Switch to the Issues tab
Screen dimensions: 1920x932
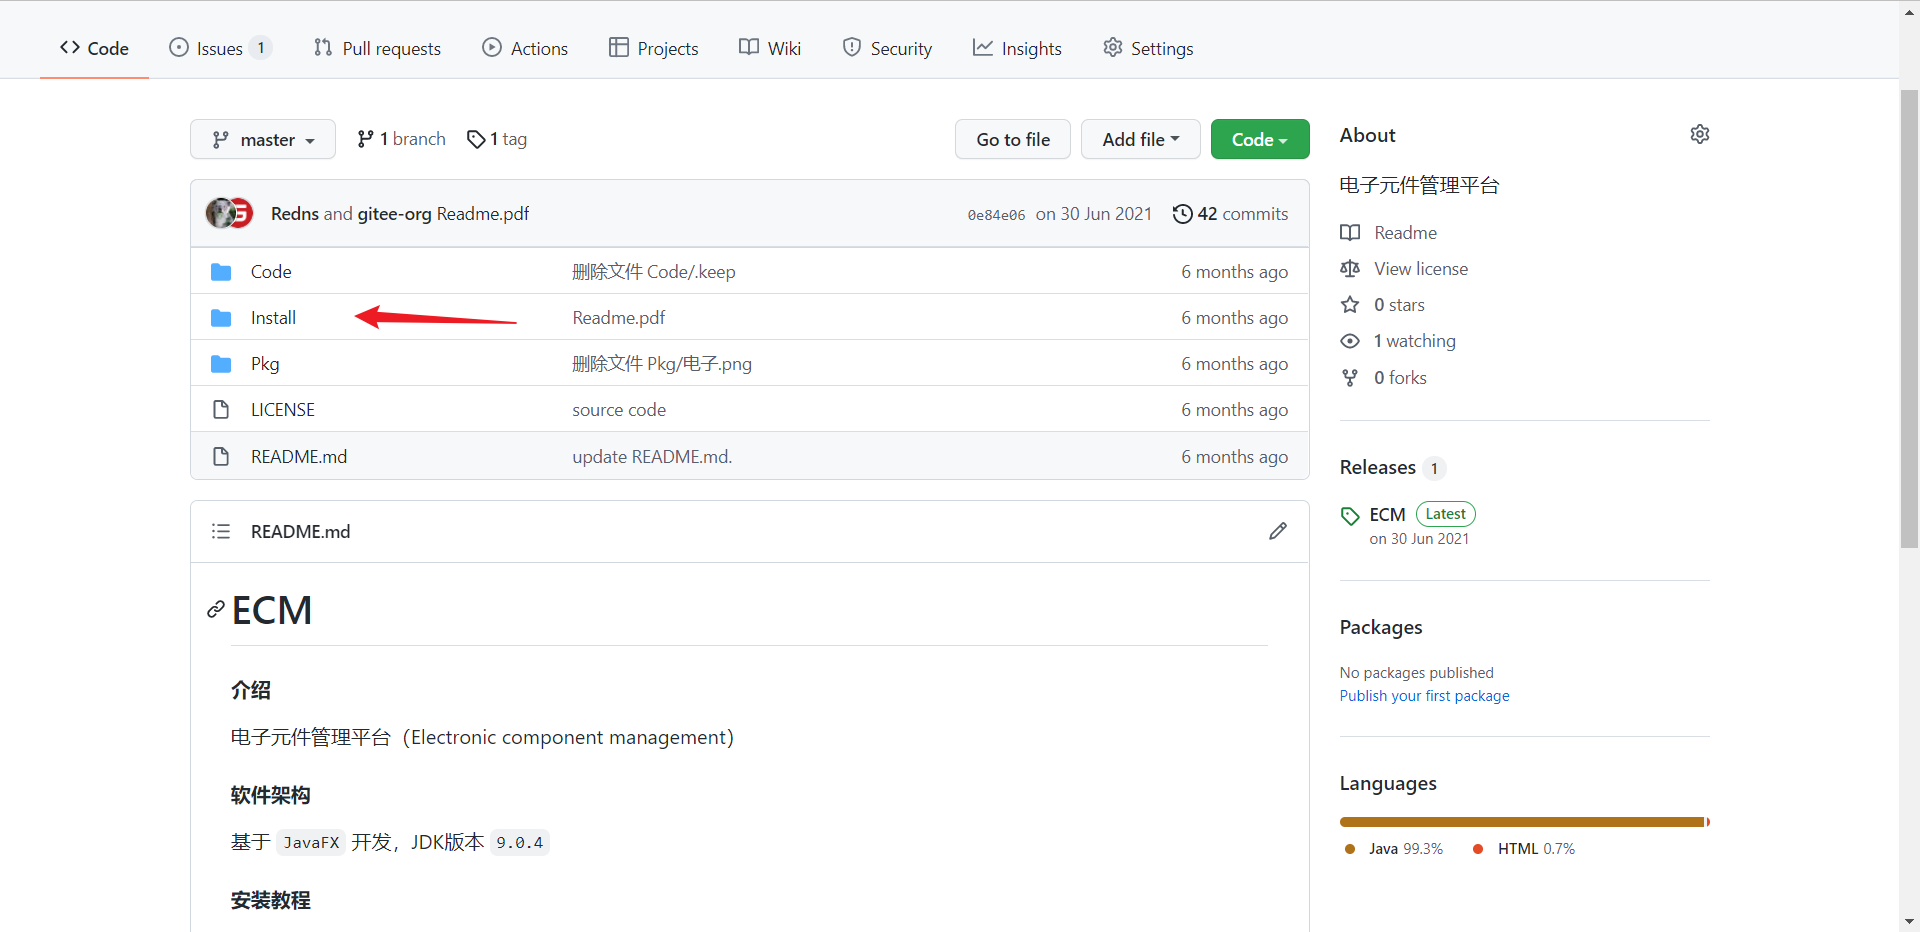coord(219,48)
